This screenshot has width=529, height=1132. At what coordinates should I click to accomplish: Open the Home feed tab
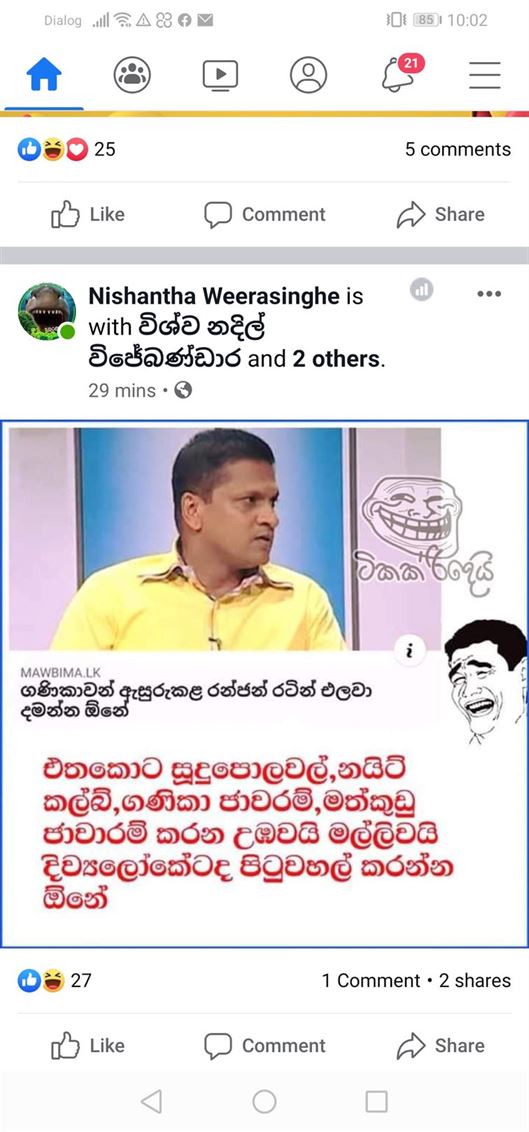click(44, 74)
